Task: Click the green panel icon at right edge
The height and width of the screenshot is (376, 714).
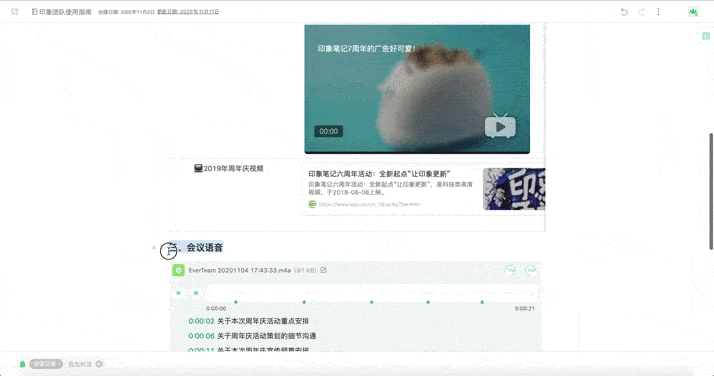Action: coord(705,36)
